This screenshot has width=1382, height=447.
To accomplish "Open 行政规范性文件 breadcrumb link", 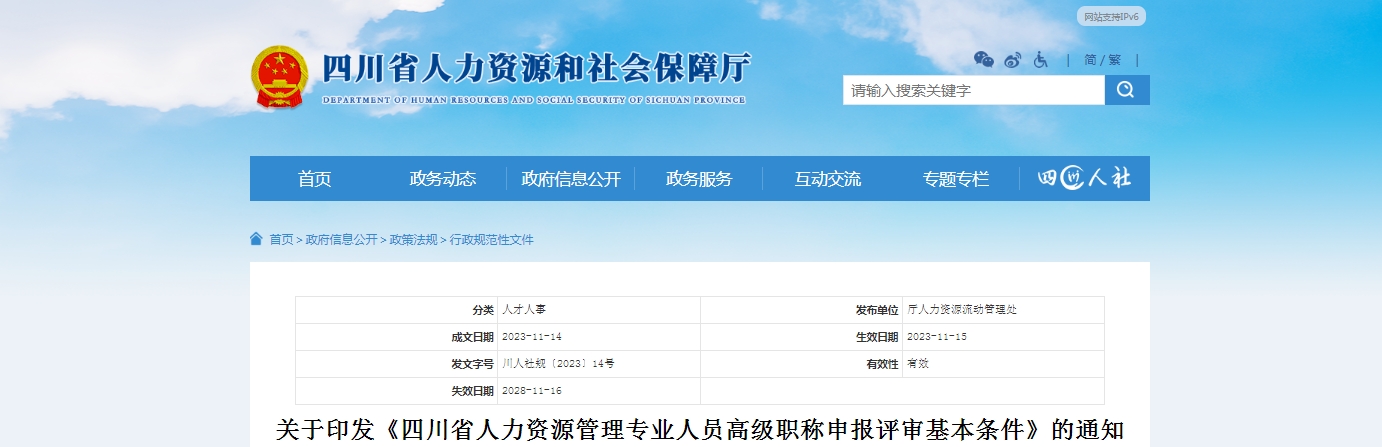I will pyautogui.click(x=491, y=240).
